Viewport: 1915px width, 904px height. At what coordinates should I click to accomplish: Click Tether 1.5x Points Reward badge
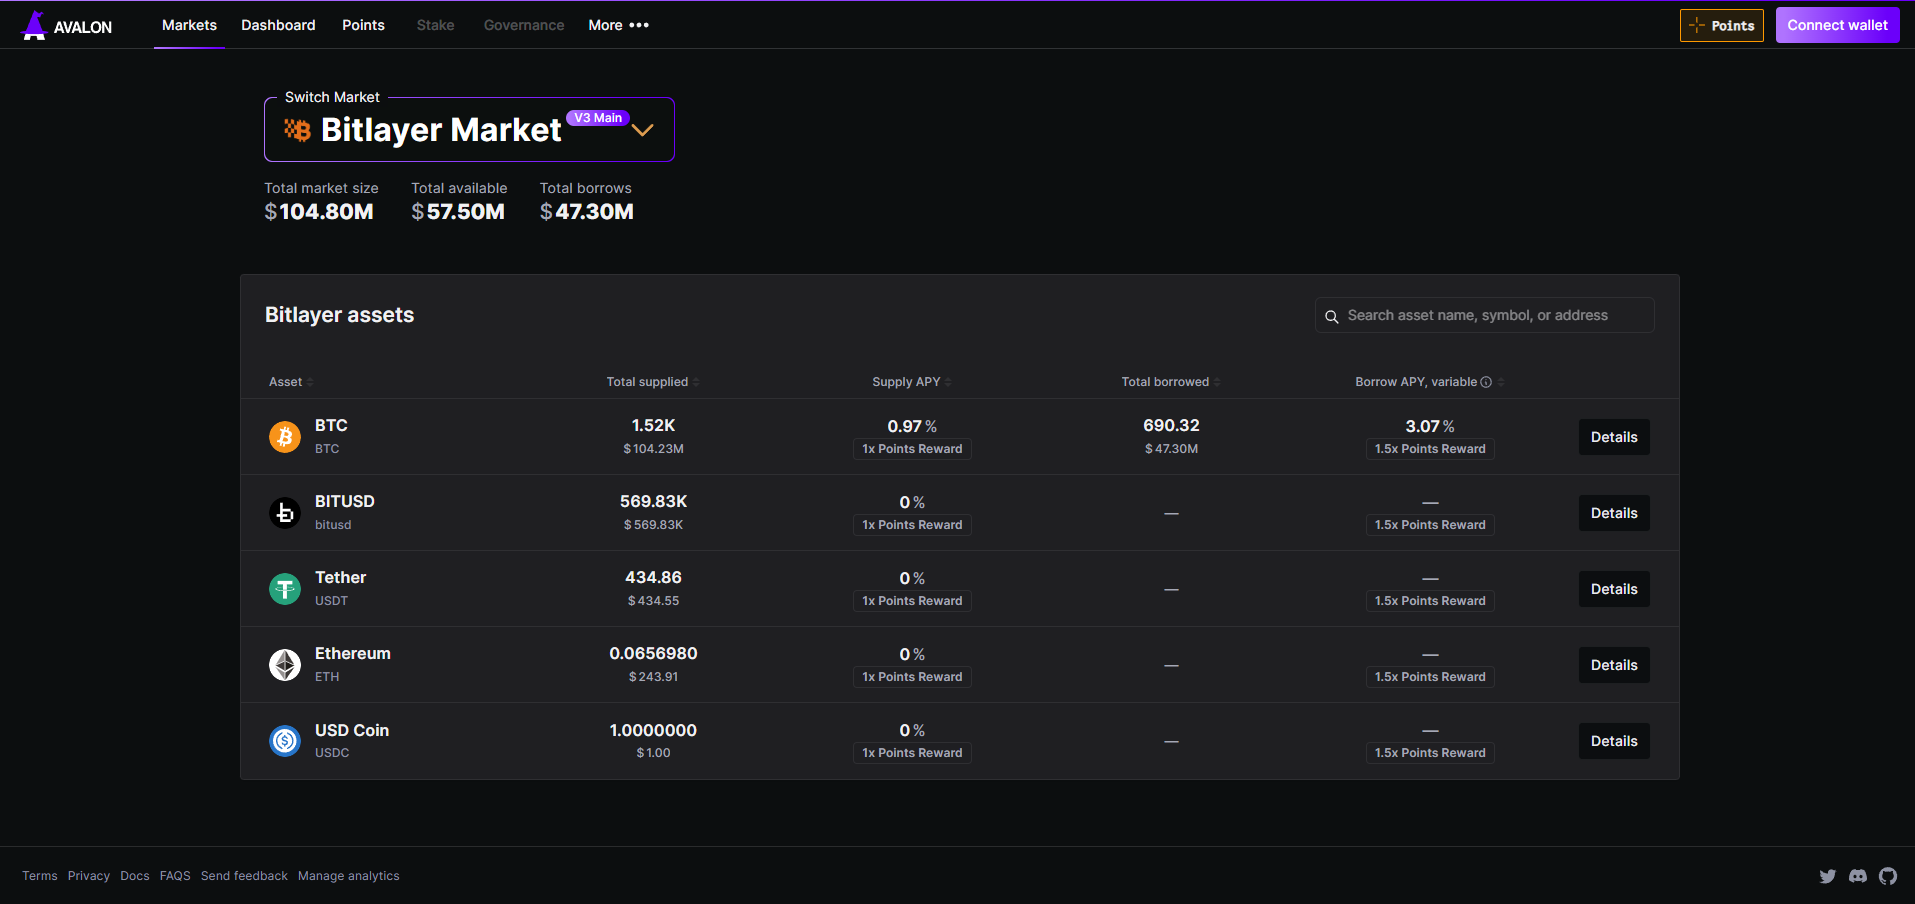click(1430, 601)
